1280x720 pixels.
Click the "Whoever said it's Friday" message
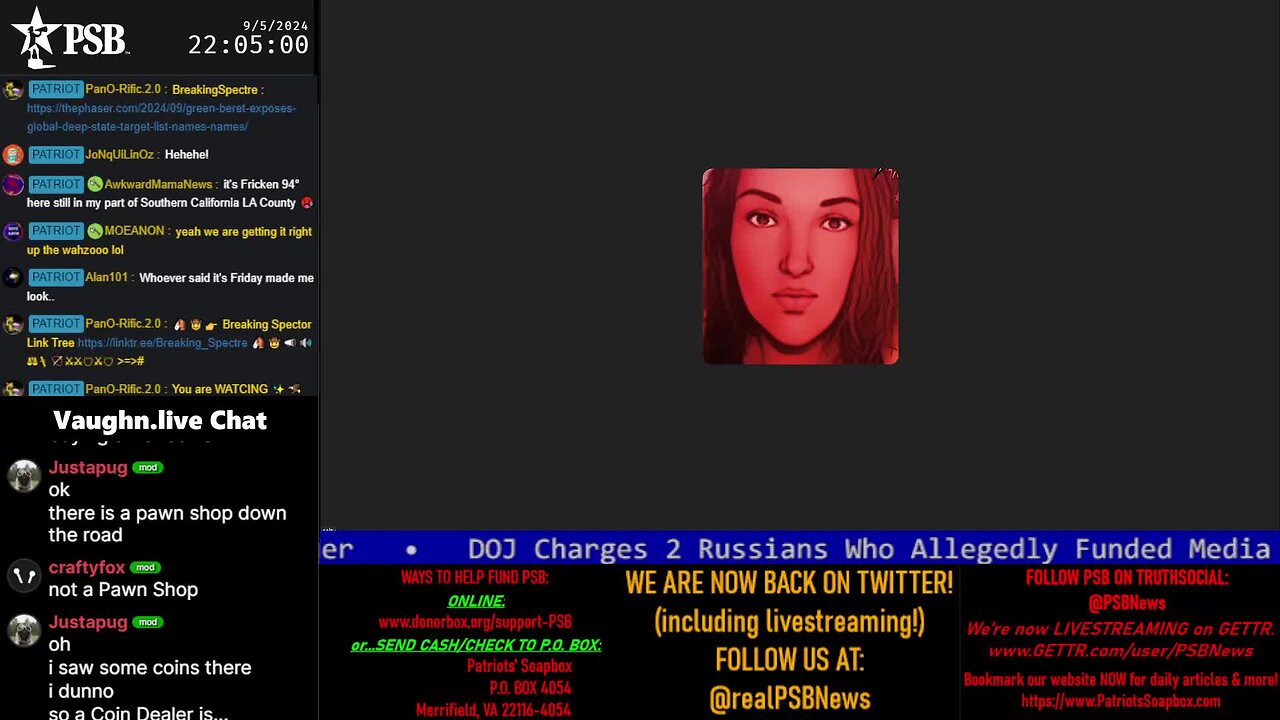(x=170, y=287)
